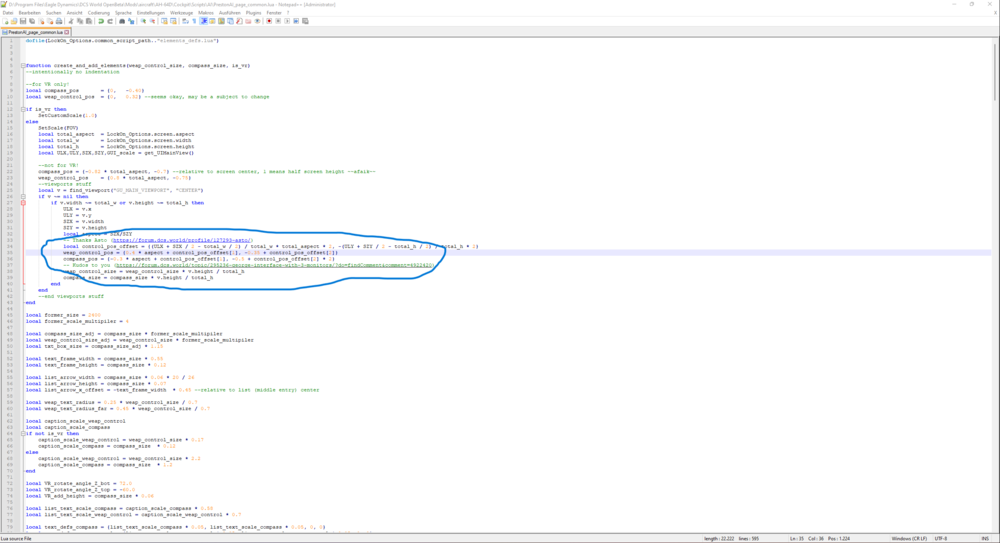The height and width of the screenshot is (543, 1000).
Task: Toggle Show All Characters pilcrow icon
Action: (195, 21)
